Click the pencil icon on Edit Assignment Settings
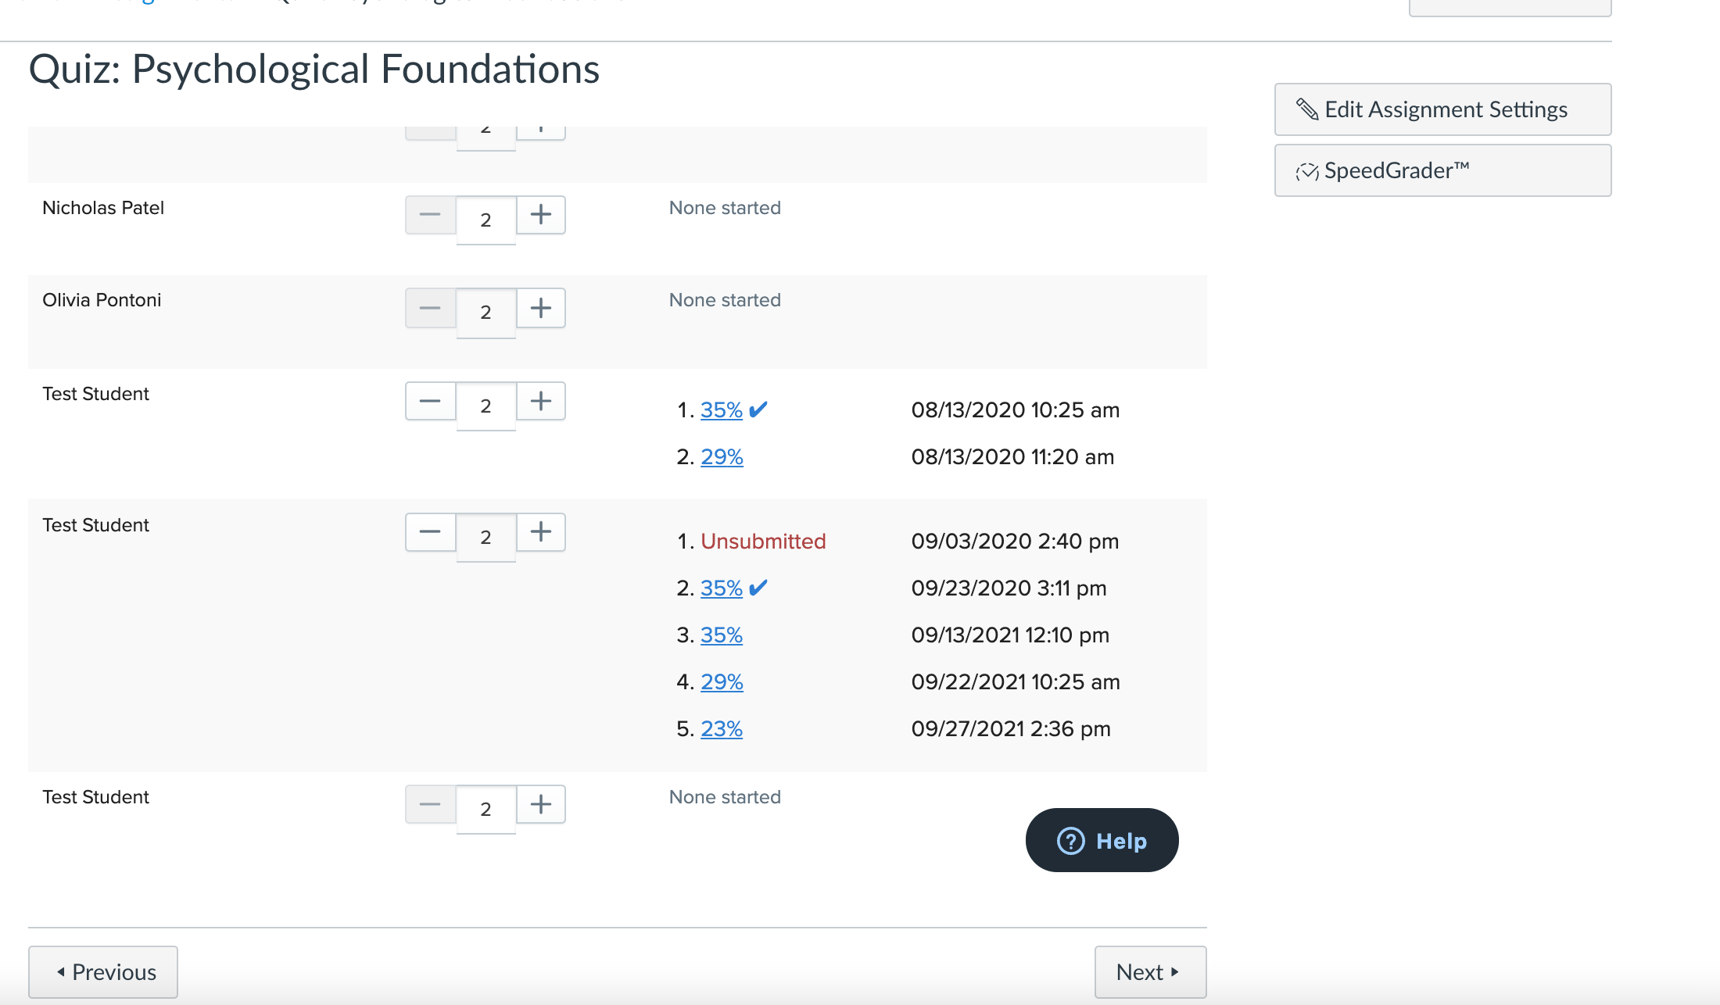 click(x=1307, y=108)
